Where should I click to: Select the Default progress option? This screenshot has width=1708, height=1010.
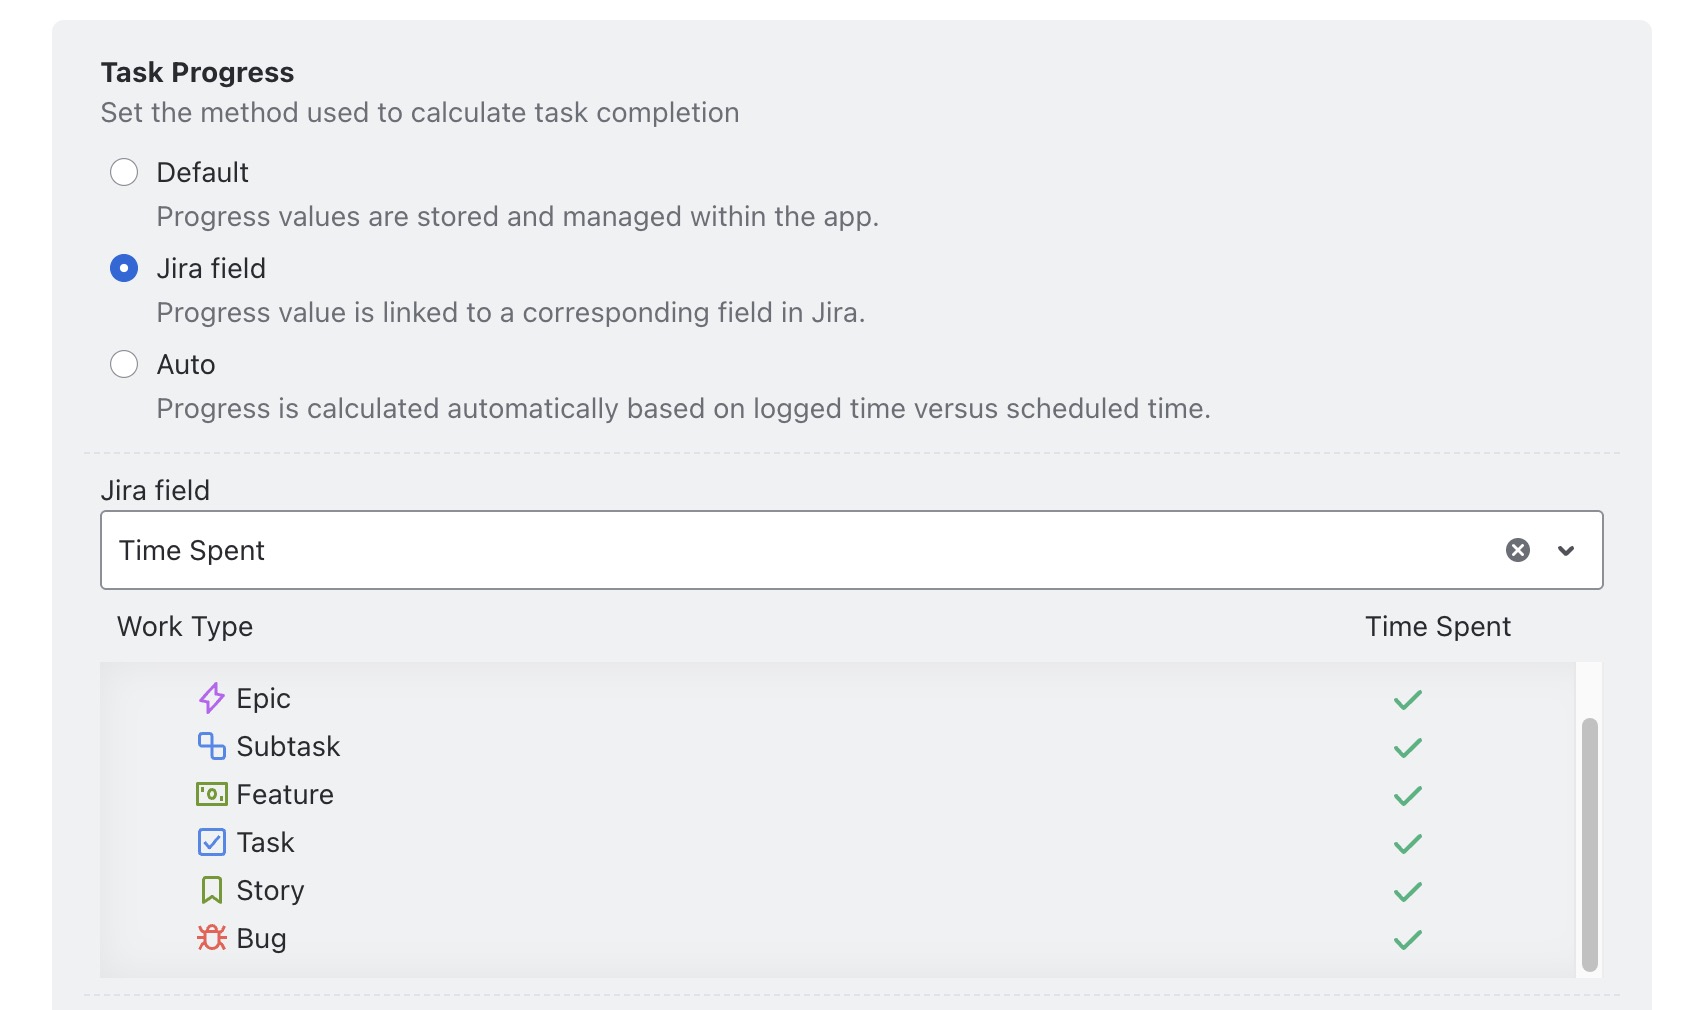pos(124,172)
